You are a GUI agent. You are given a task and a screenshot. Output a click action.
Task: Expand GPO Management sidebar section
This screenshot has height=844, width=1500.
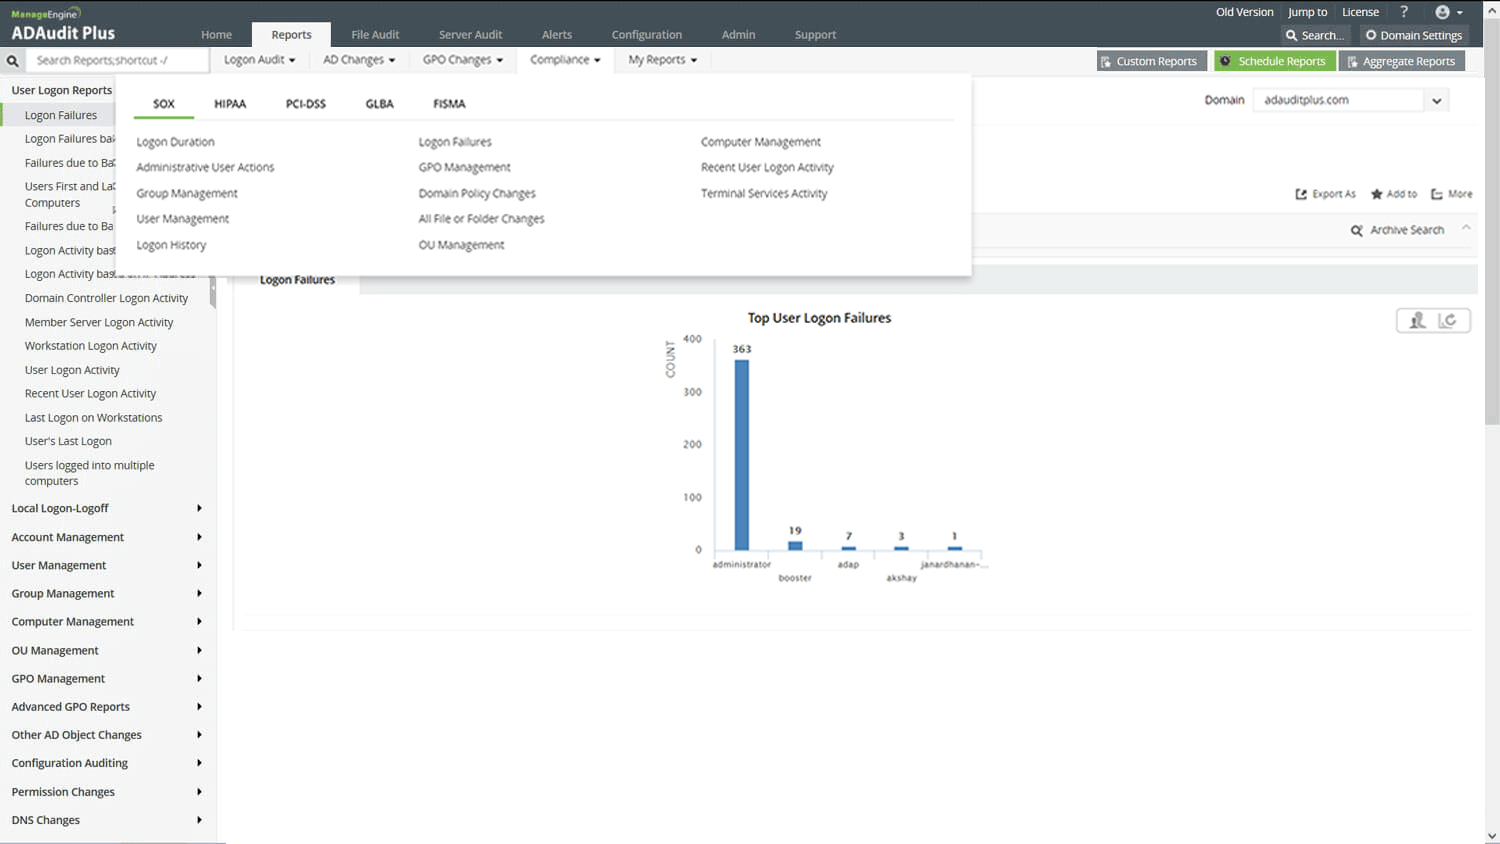[107, 678]
